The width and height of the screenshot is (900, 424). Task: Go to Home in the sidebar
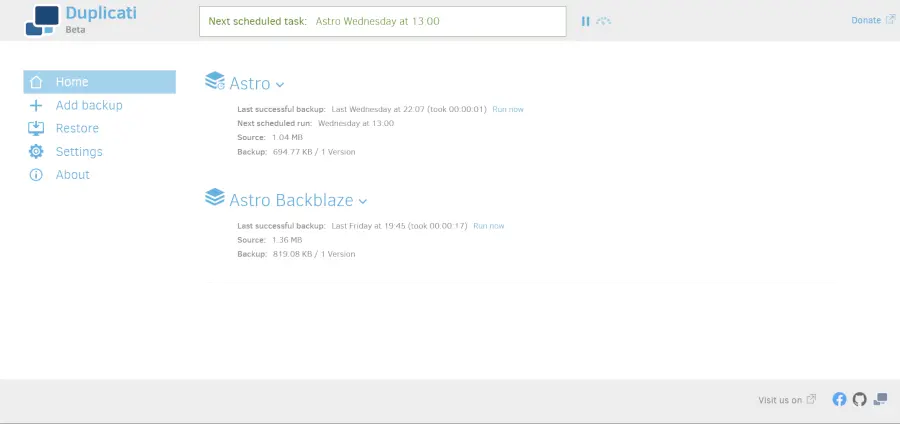click(99, 82)
